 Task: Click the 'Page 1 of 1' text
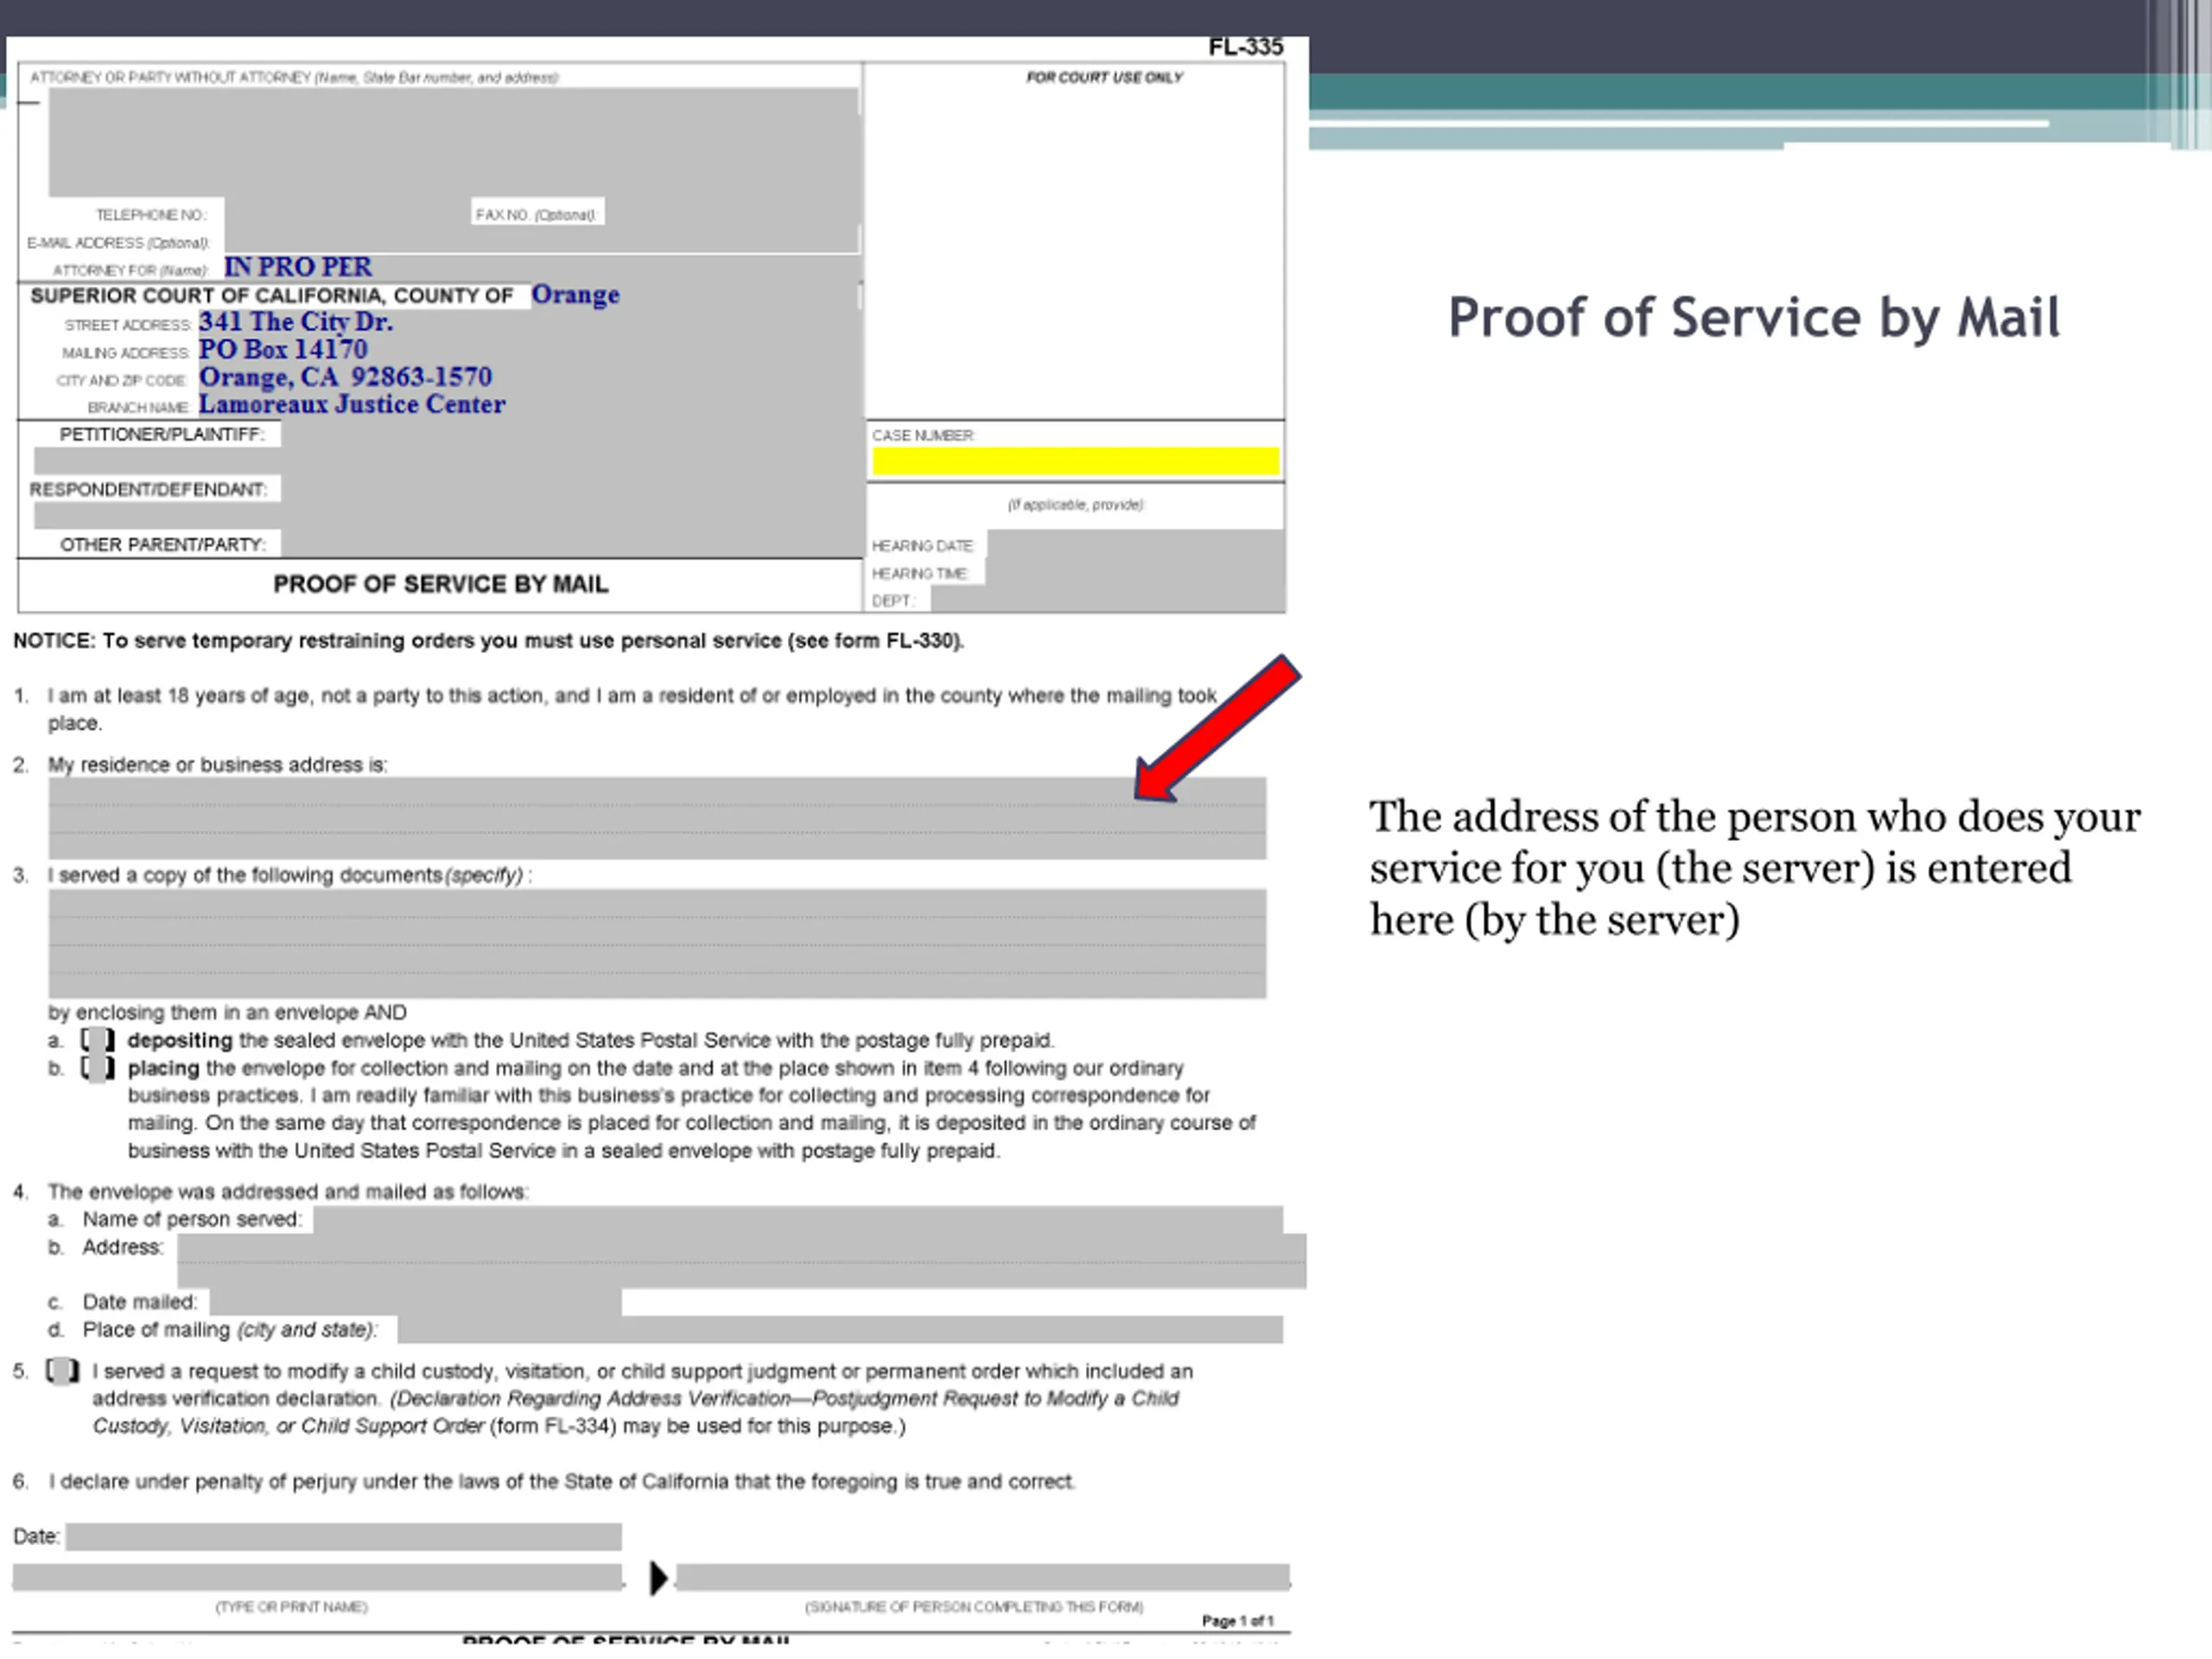pyautogui.click(x=1237, y=1621)
